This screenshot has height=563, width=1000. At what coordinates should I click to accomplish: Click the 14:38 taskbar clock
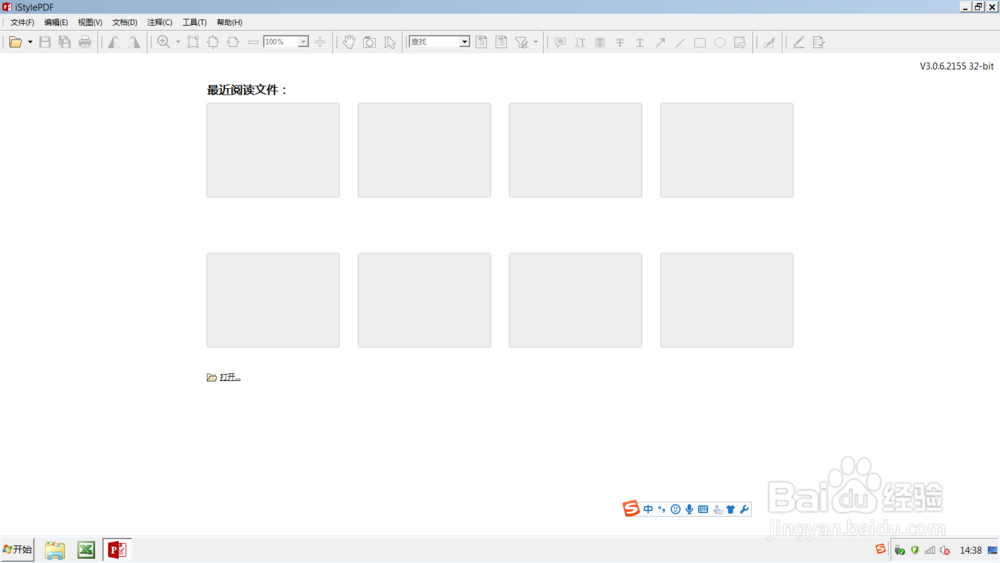click(x=971, y=550)
